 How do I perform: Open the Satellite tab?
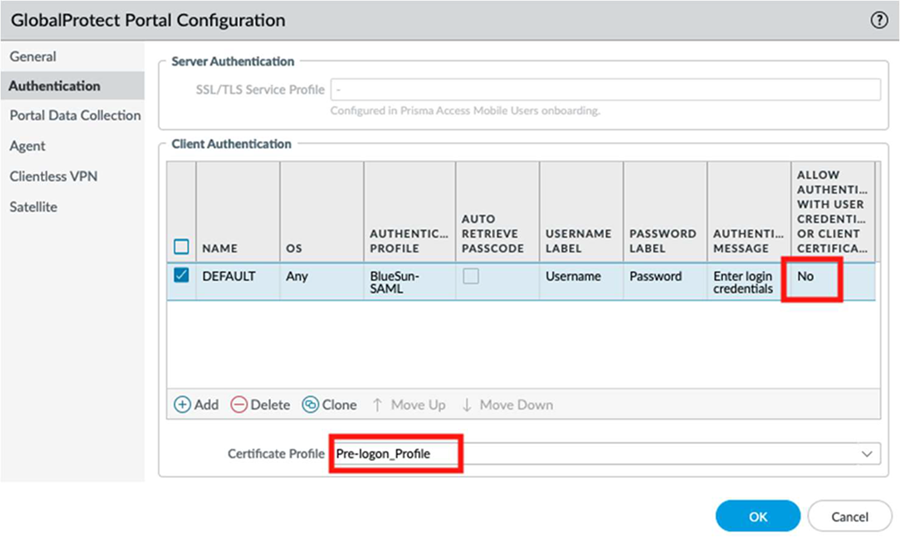pyautogui.click(x=34, y=207)
